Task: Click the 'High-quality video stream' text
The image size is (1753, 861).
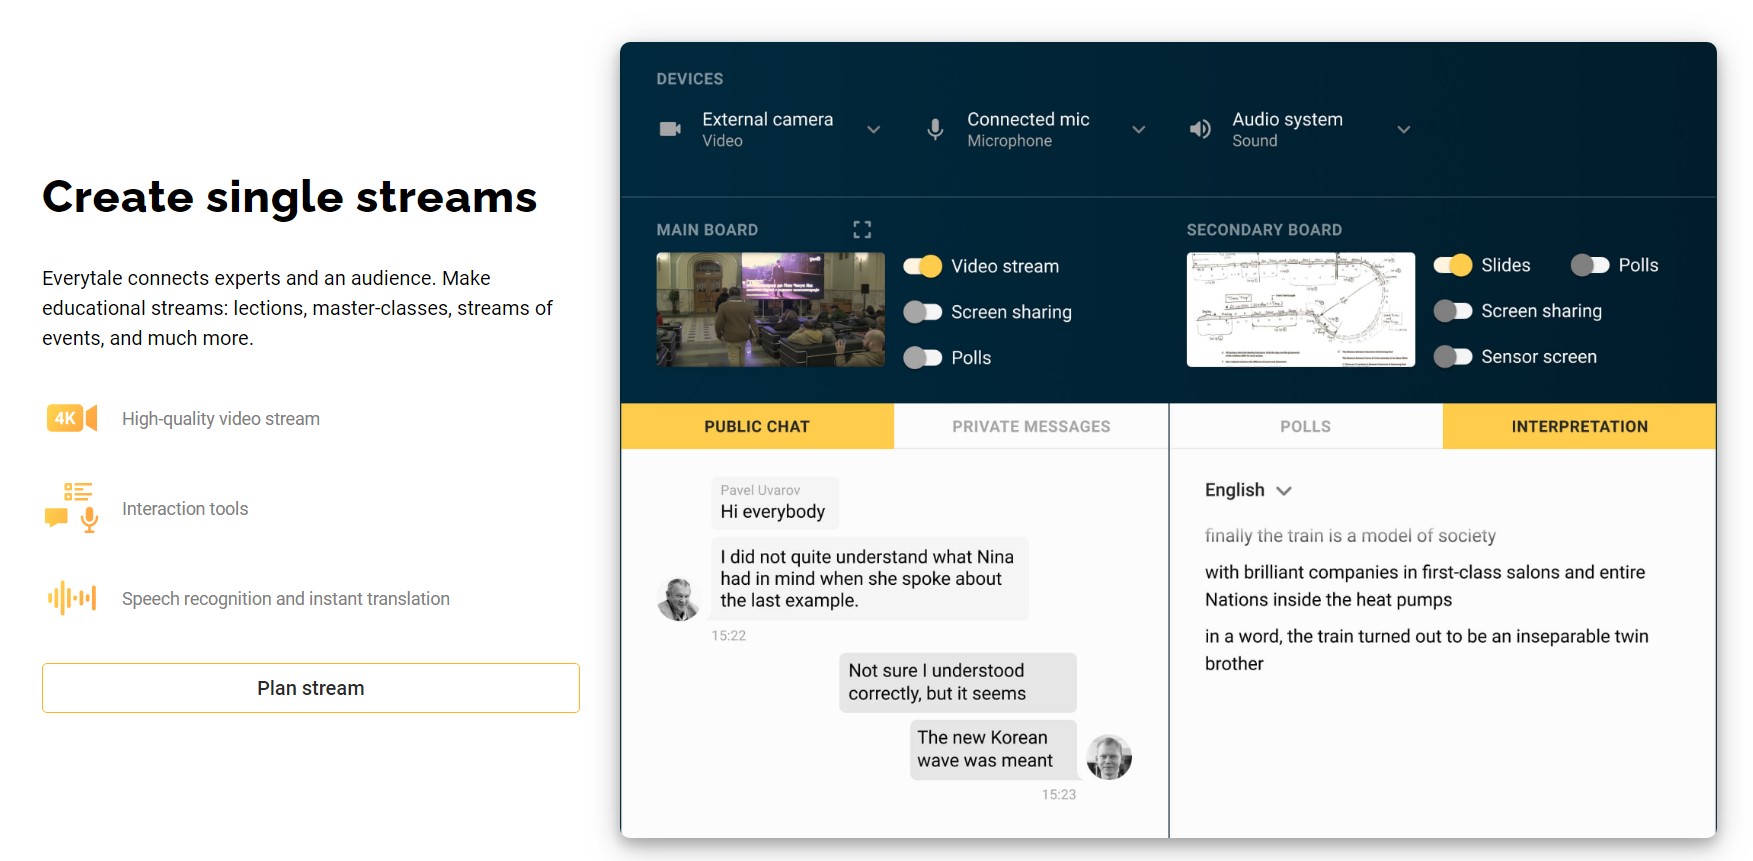Action: pos(221,419)
